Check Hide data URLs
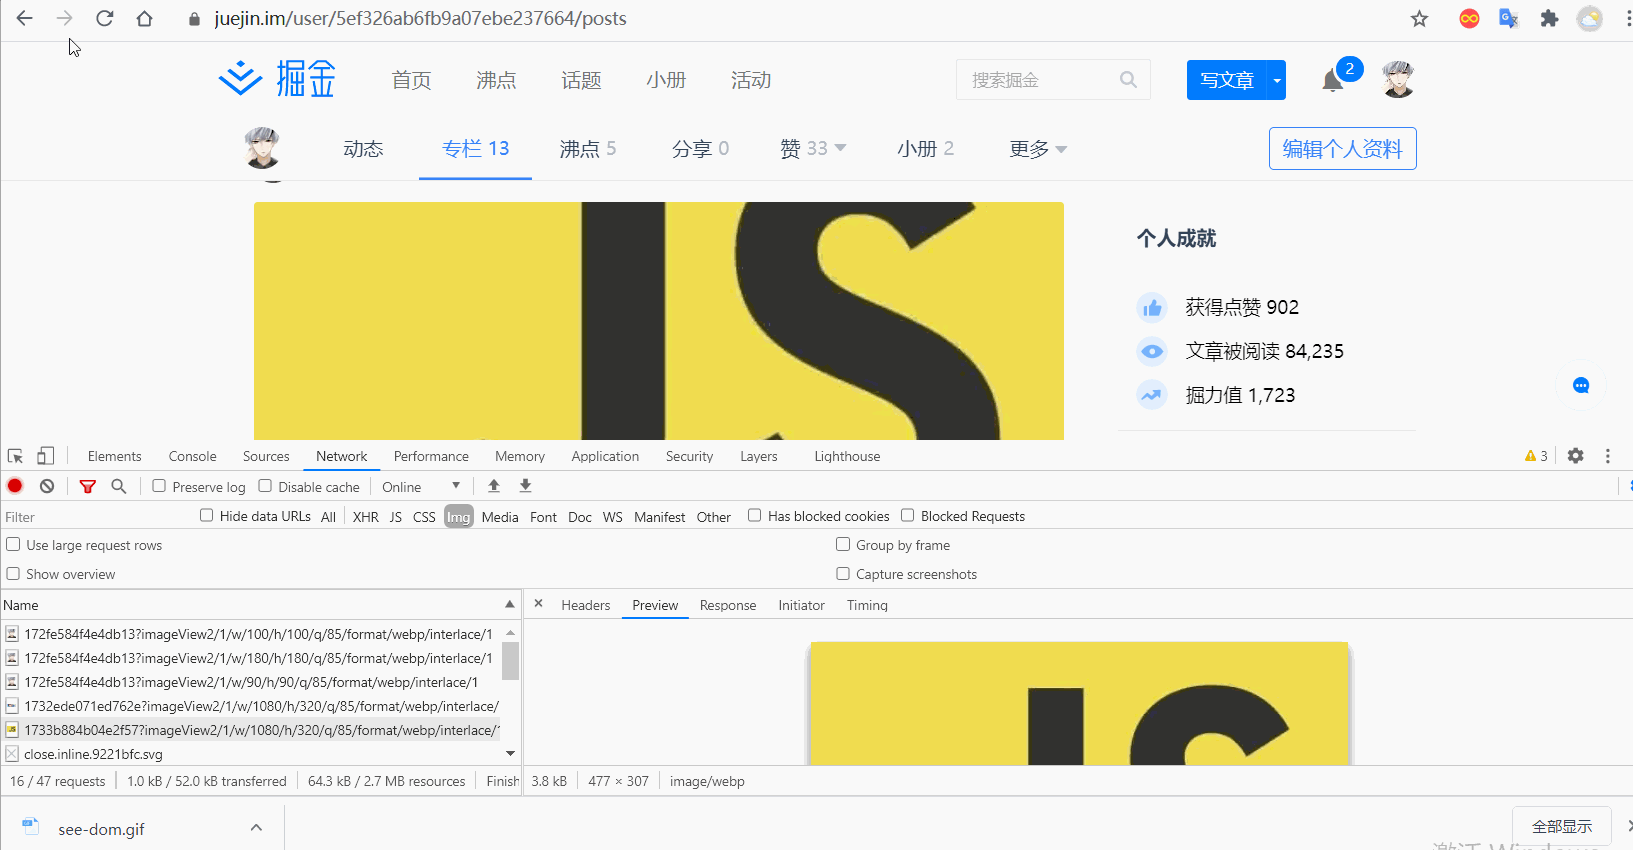The height and width of the screenshot is (850, 1633). pos(207,515)
